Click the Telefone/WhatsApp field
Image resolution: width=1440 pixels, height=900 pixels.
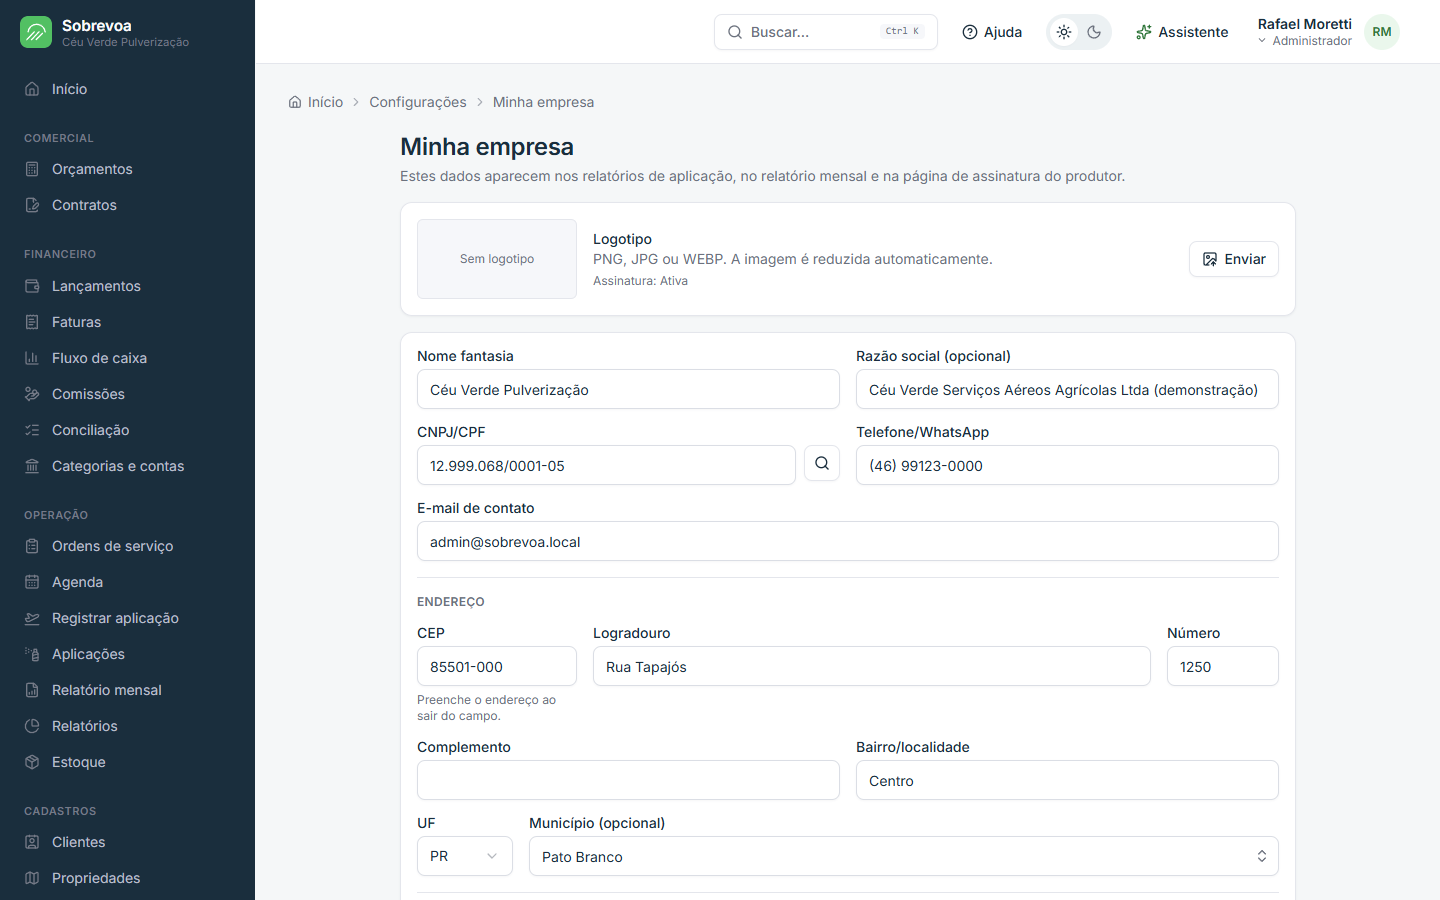coord(1067,465)
